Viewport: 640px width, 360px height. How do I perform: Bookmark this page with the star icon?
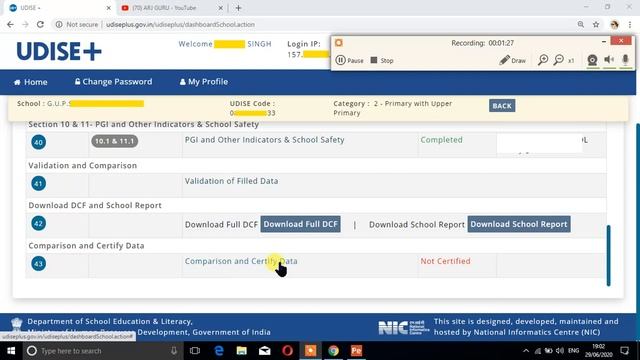(x=596, y=24)
